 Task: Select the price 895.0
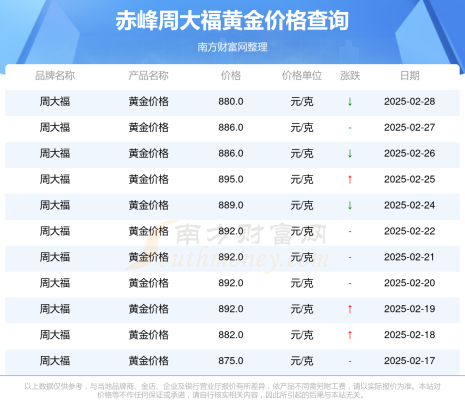[231, 179]
